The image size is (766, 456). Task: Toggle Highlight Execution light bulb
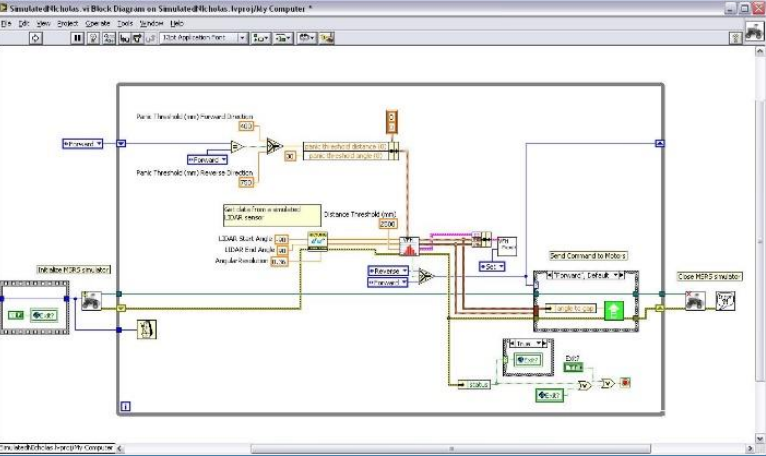point(93,38)
